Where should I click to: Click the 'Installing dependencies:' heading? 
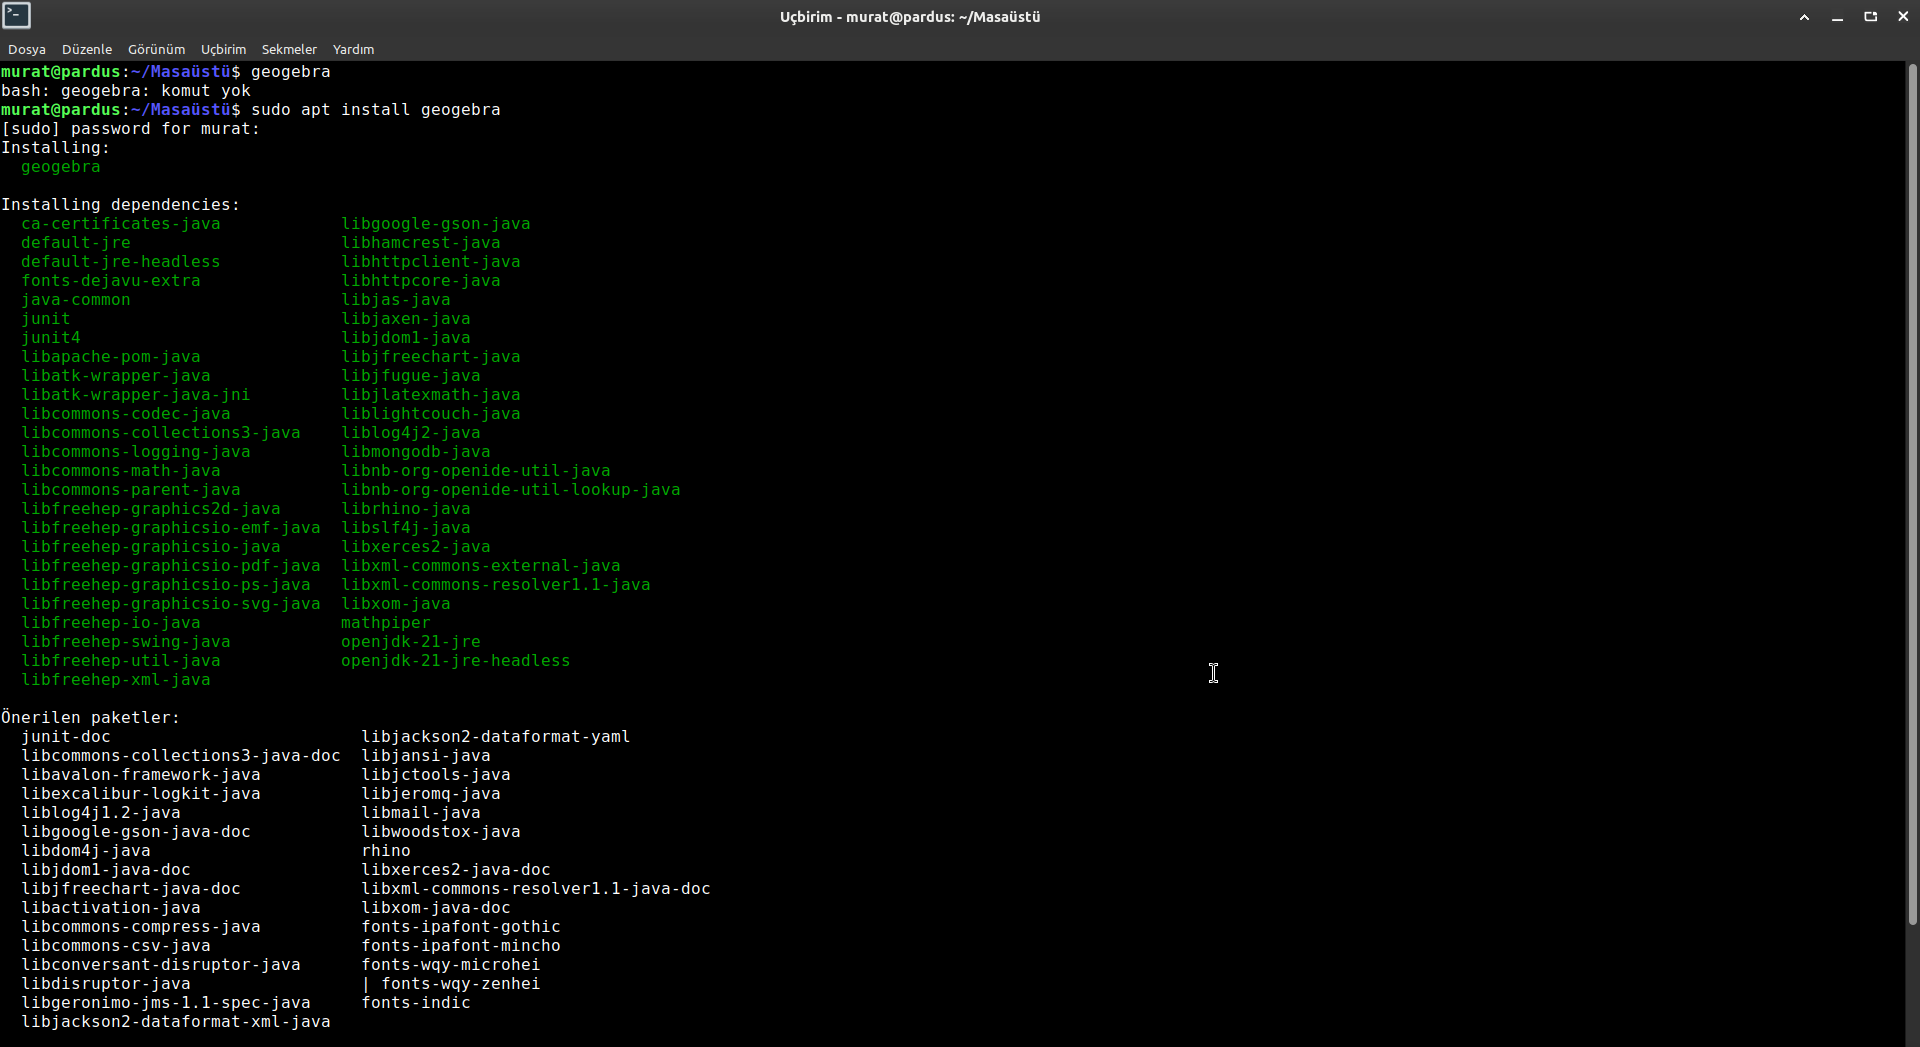point(121,205)
